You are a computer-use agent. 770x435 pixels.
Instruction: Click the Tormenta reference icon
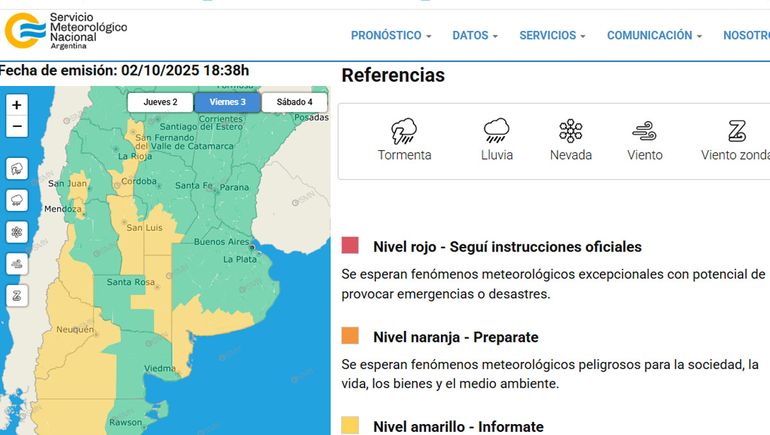(x=404, y=131)
